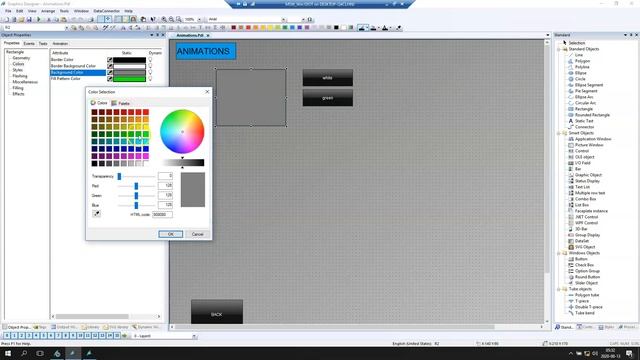Click the color wheel in dialog
640x360 pixels.
click(x=182, y=131)
